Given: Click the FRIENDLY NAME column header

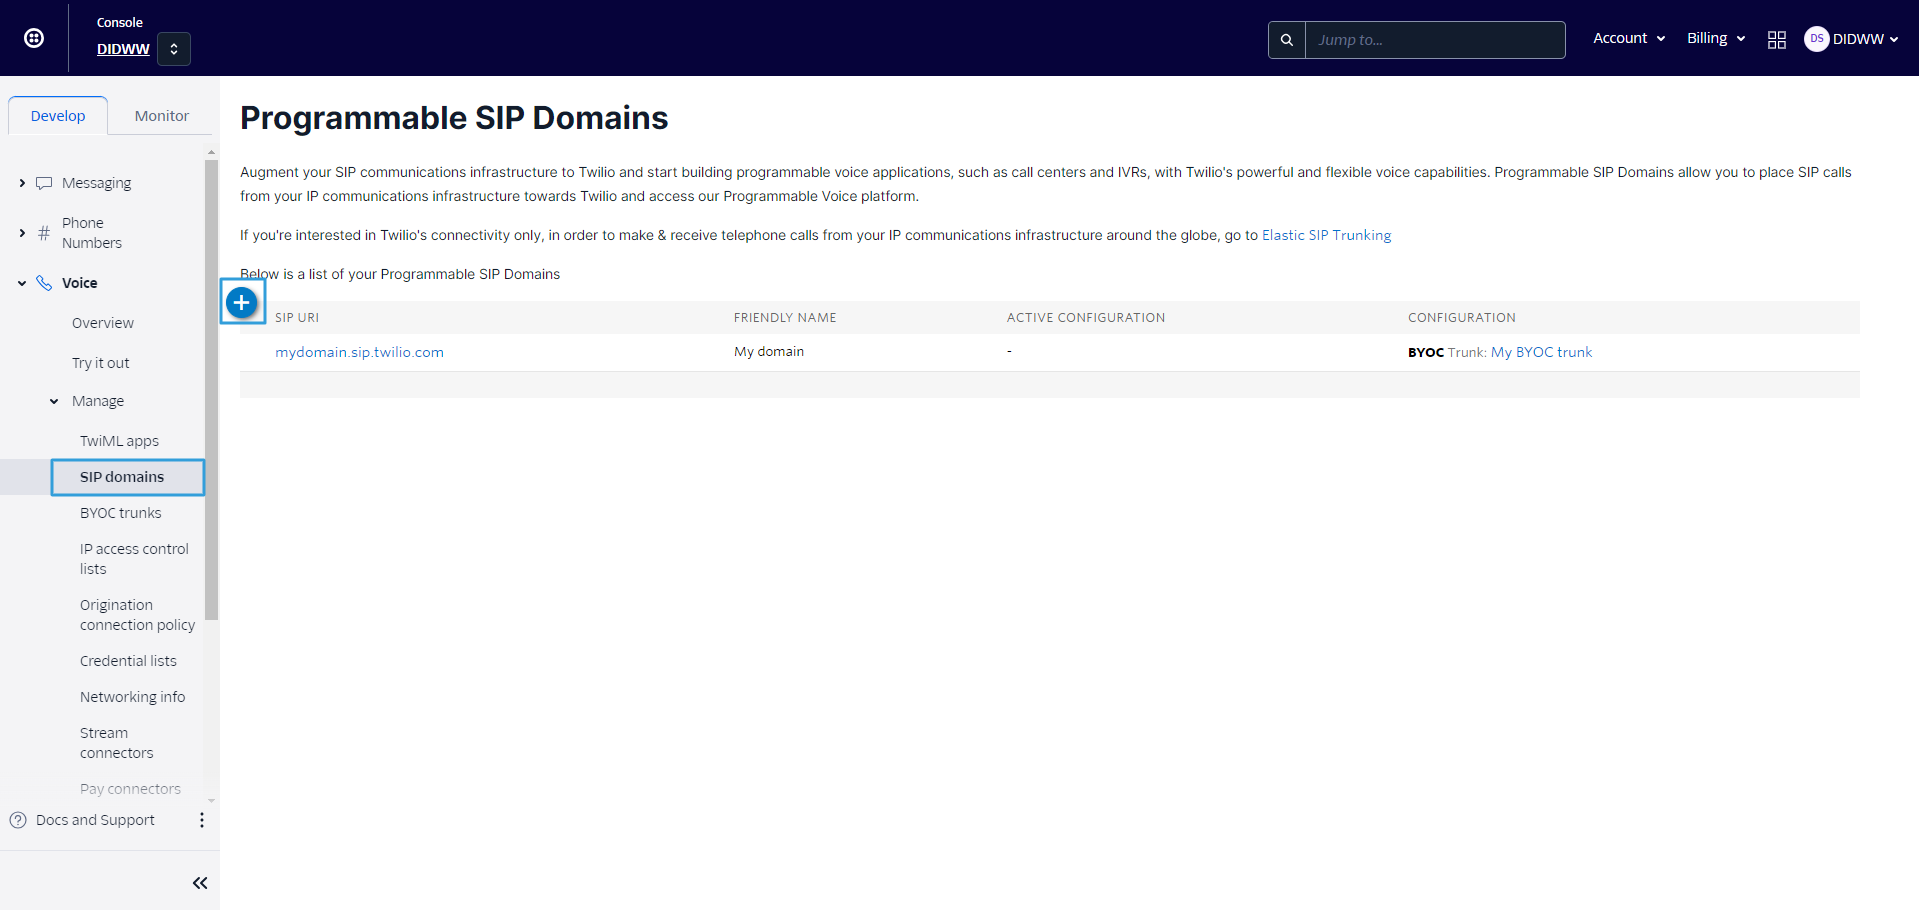Looking at the screenshot, I should coord(785,318).
